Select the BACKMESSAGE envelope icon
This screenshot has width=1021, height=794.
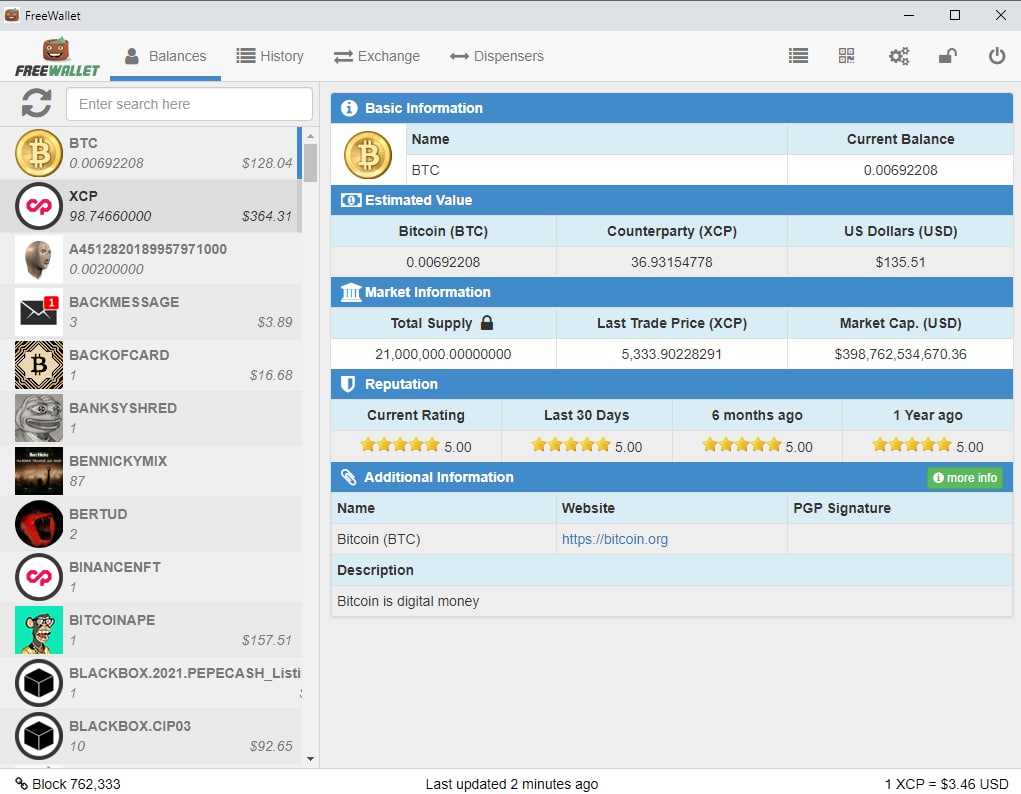point(39,312)
